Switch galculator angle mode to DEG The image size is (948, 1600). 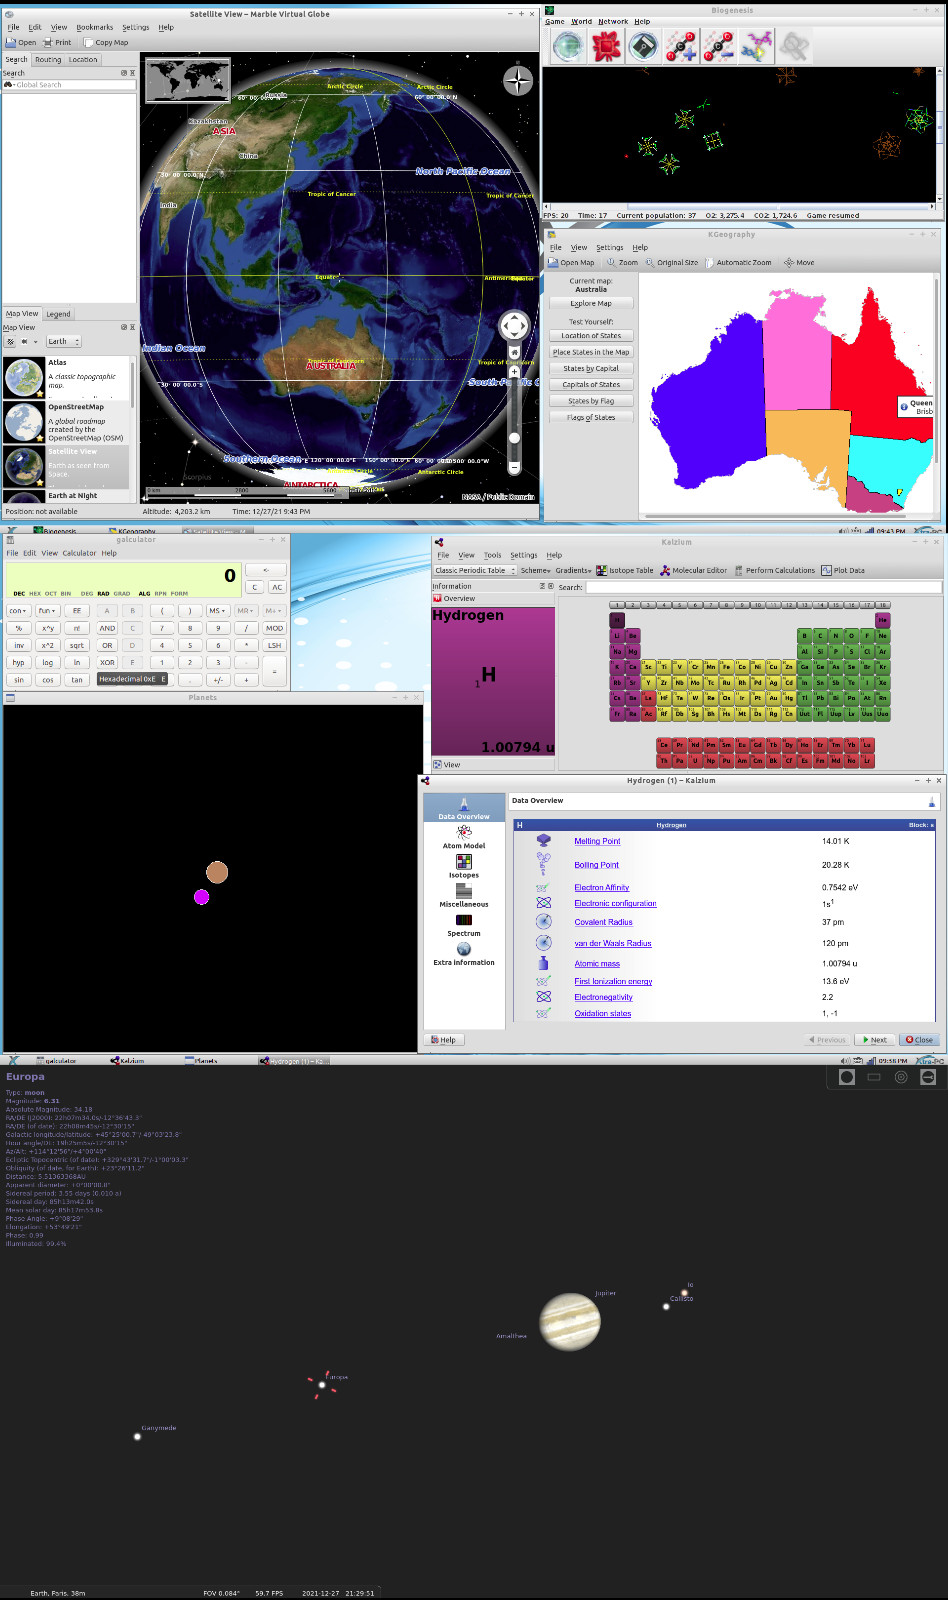point(87,593)
